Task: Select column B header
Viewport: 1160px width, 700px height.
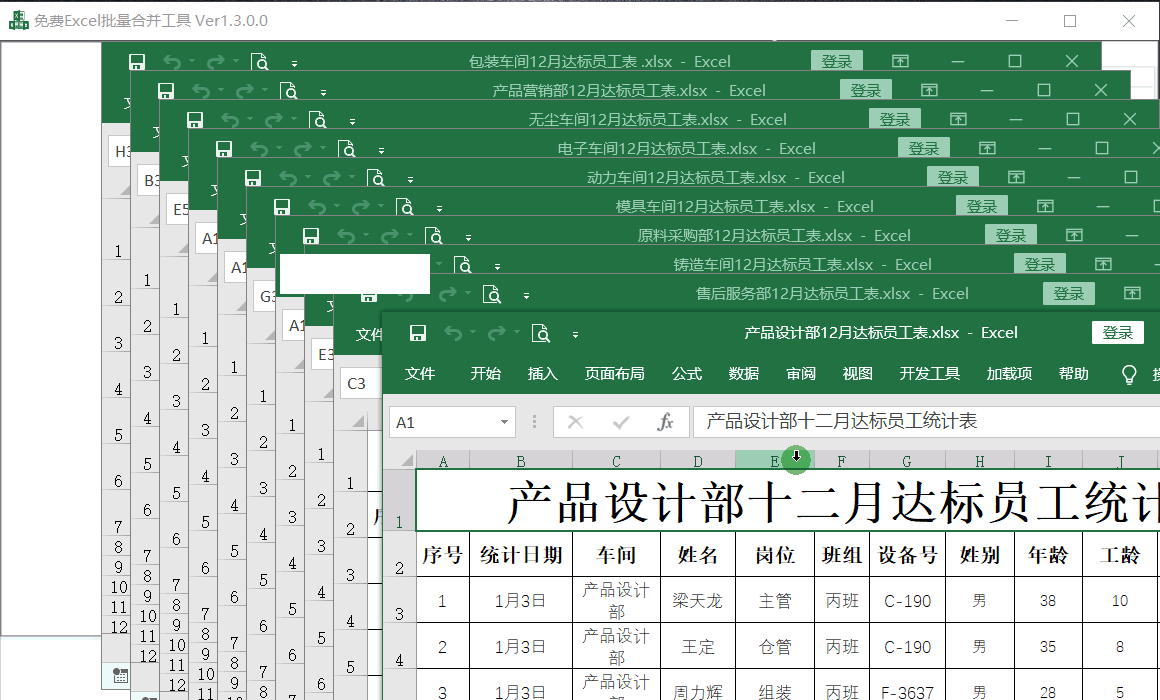Action: 521,460
